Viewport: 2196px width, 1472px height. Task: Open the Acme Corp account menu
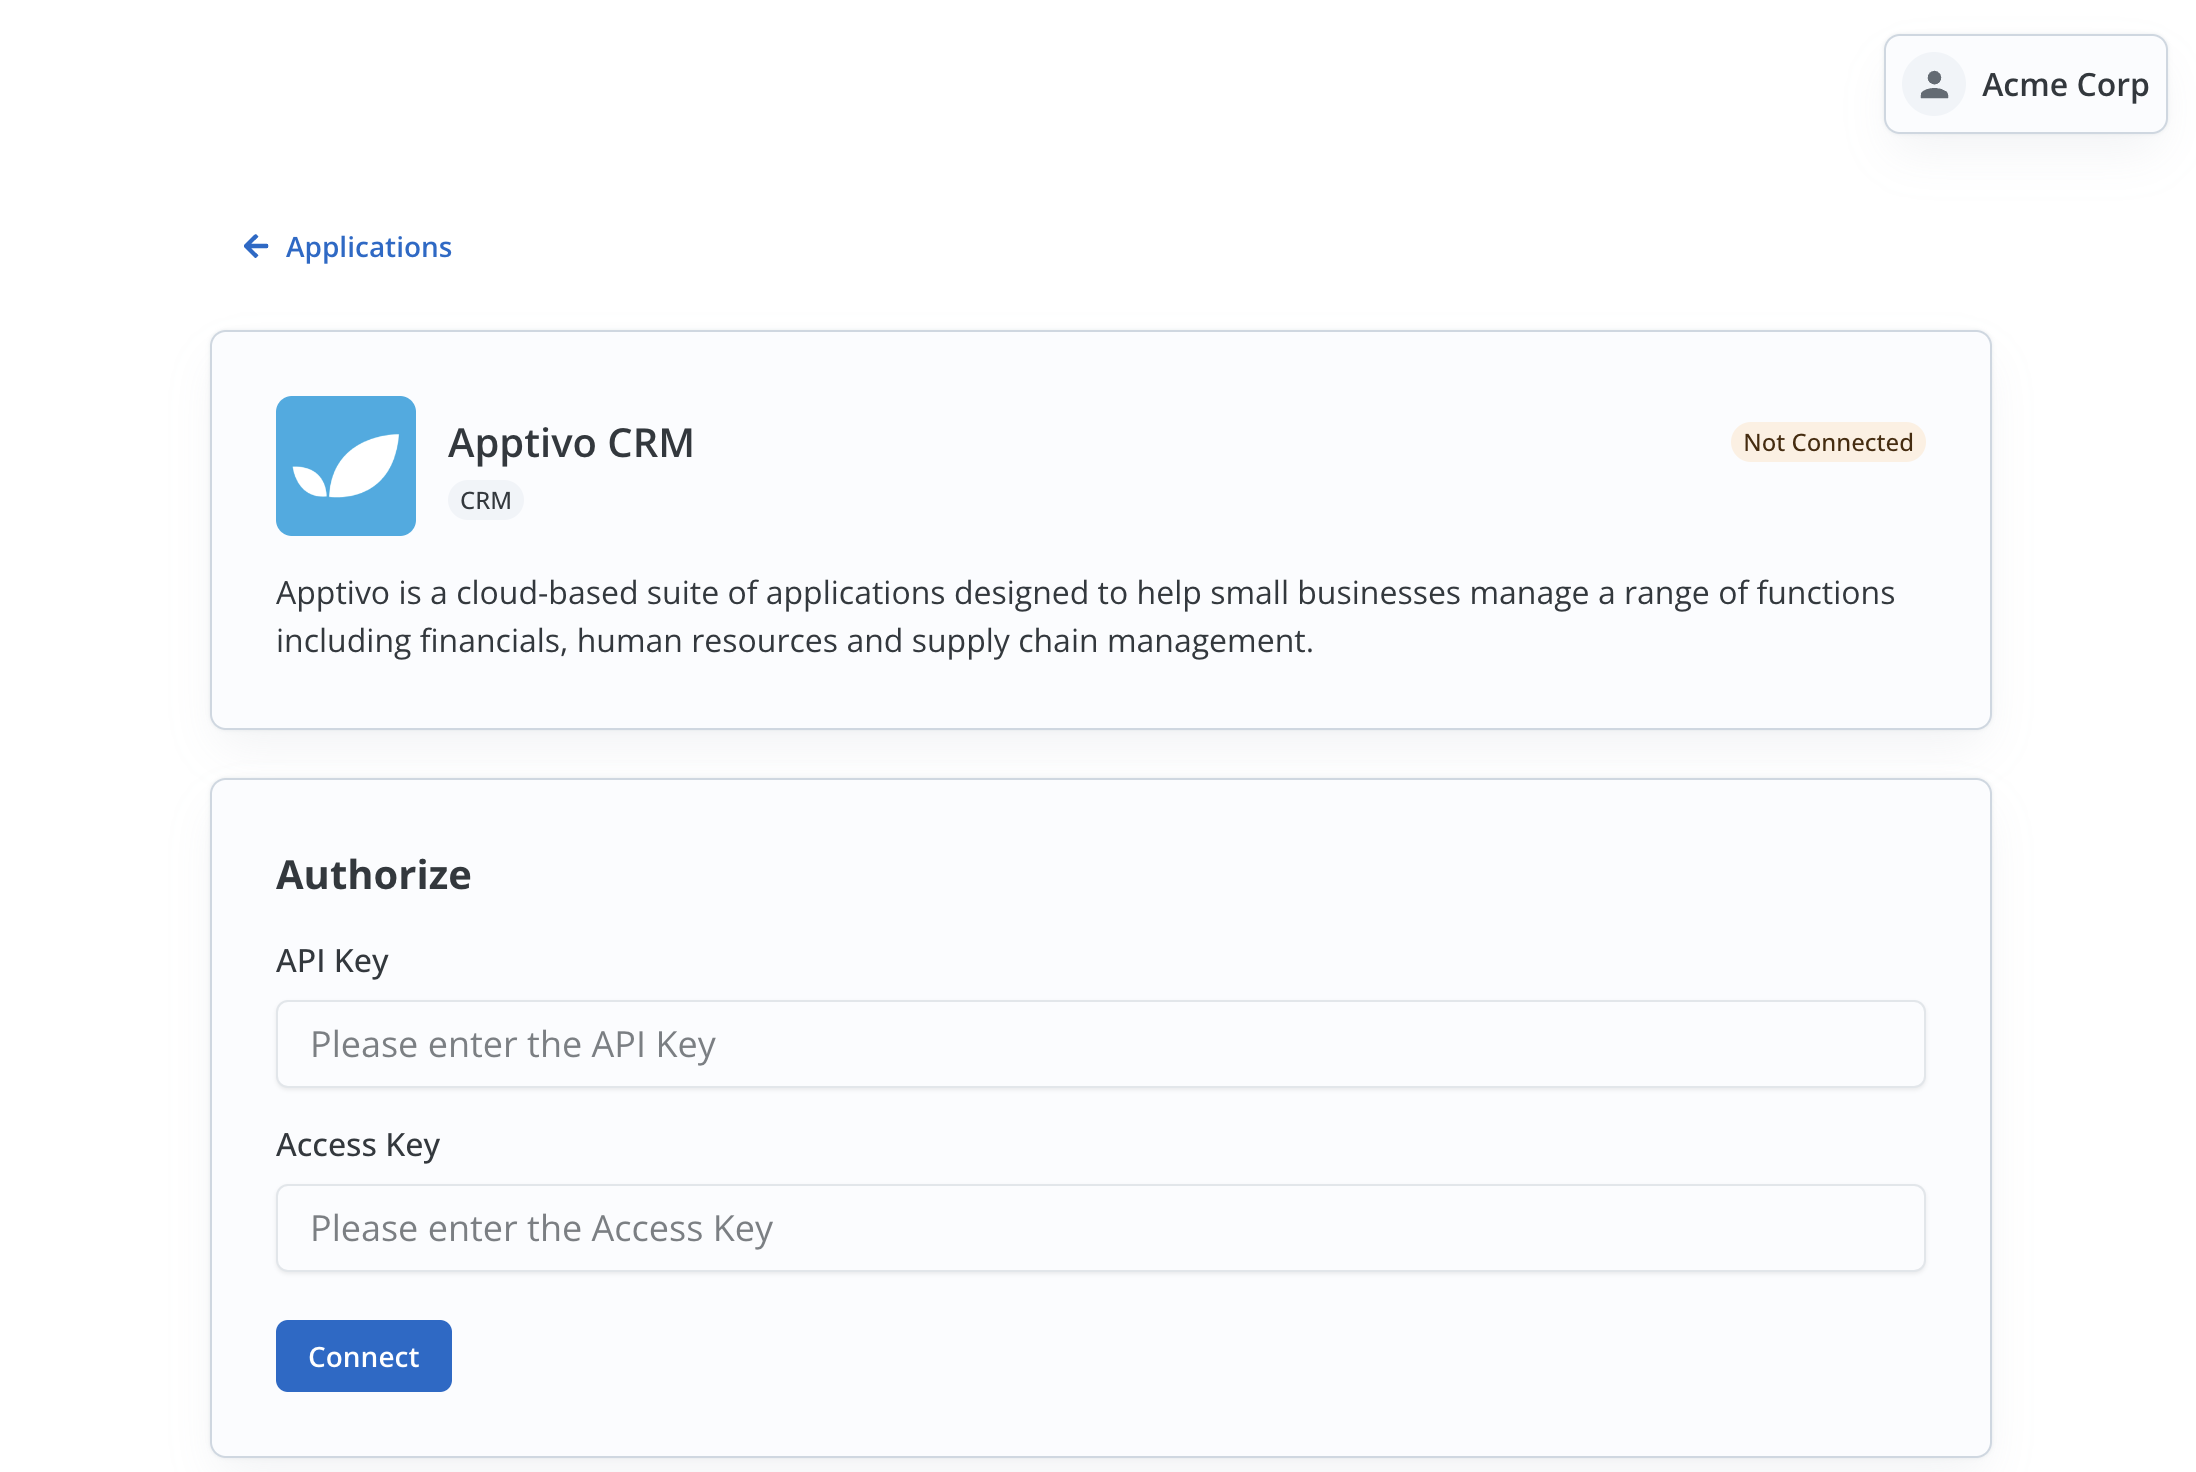(x=2025, y=85)
